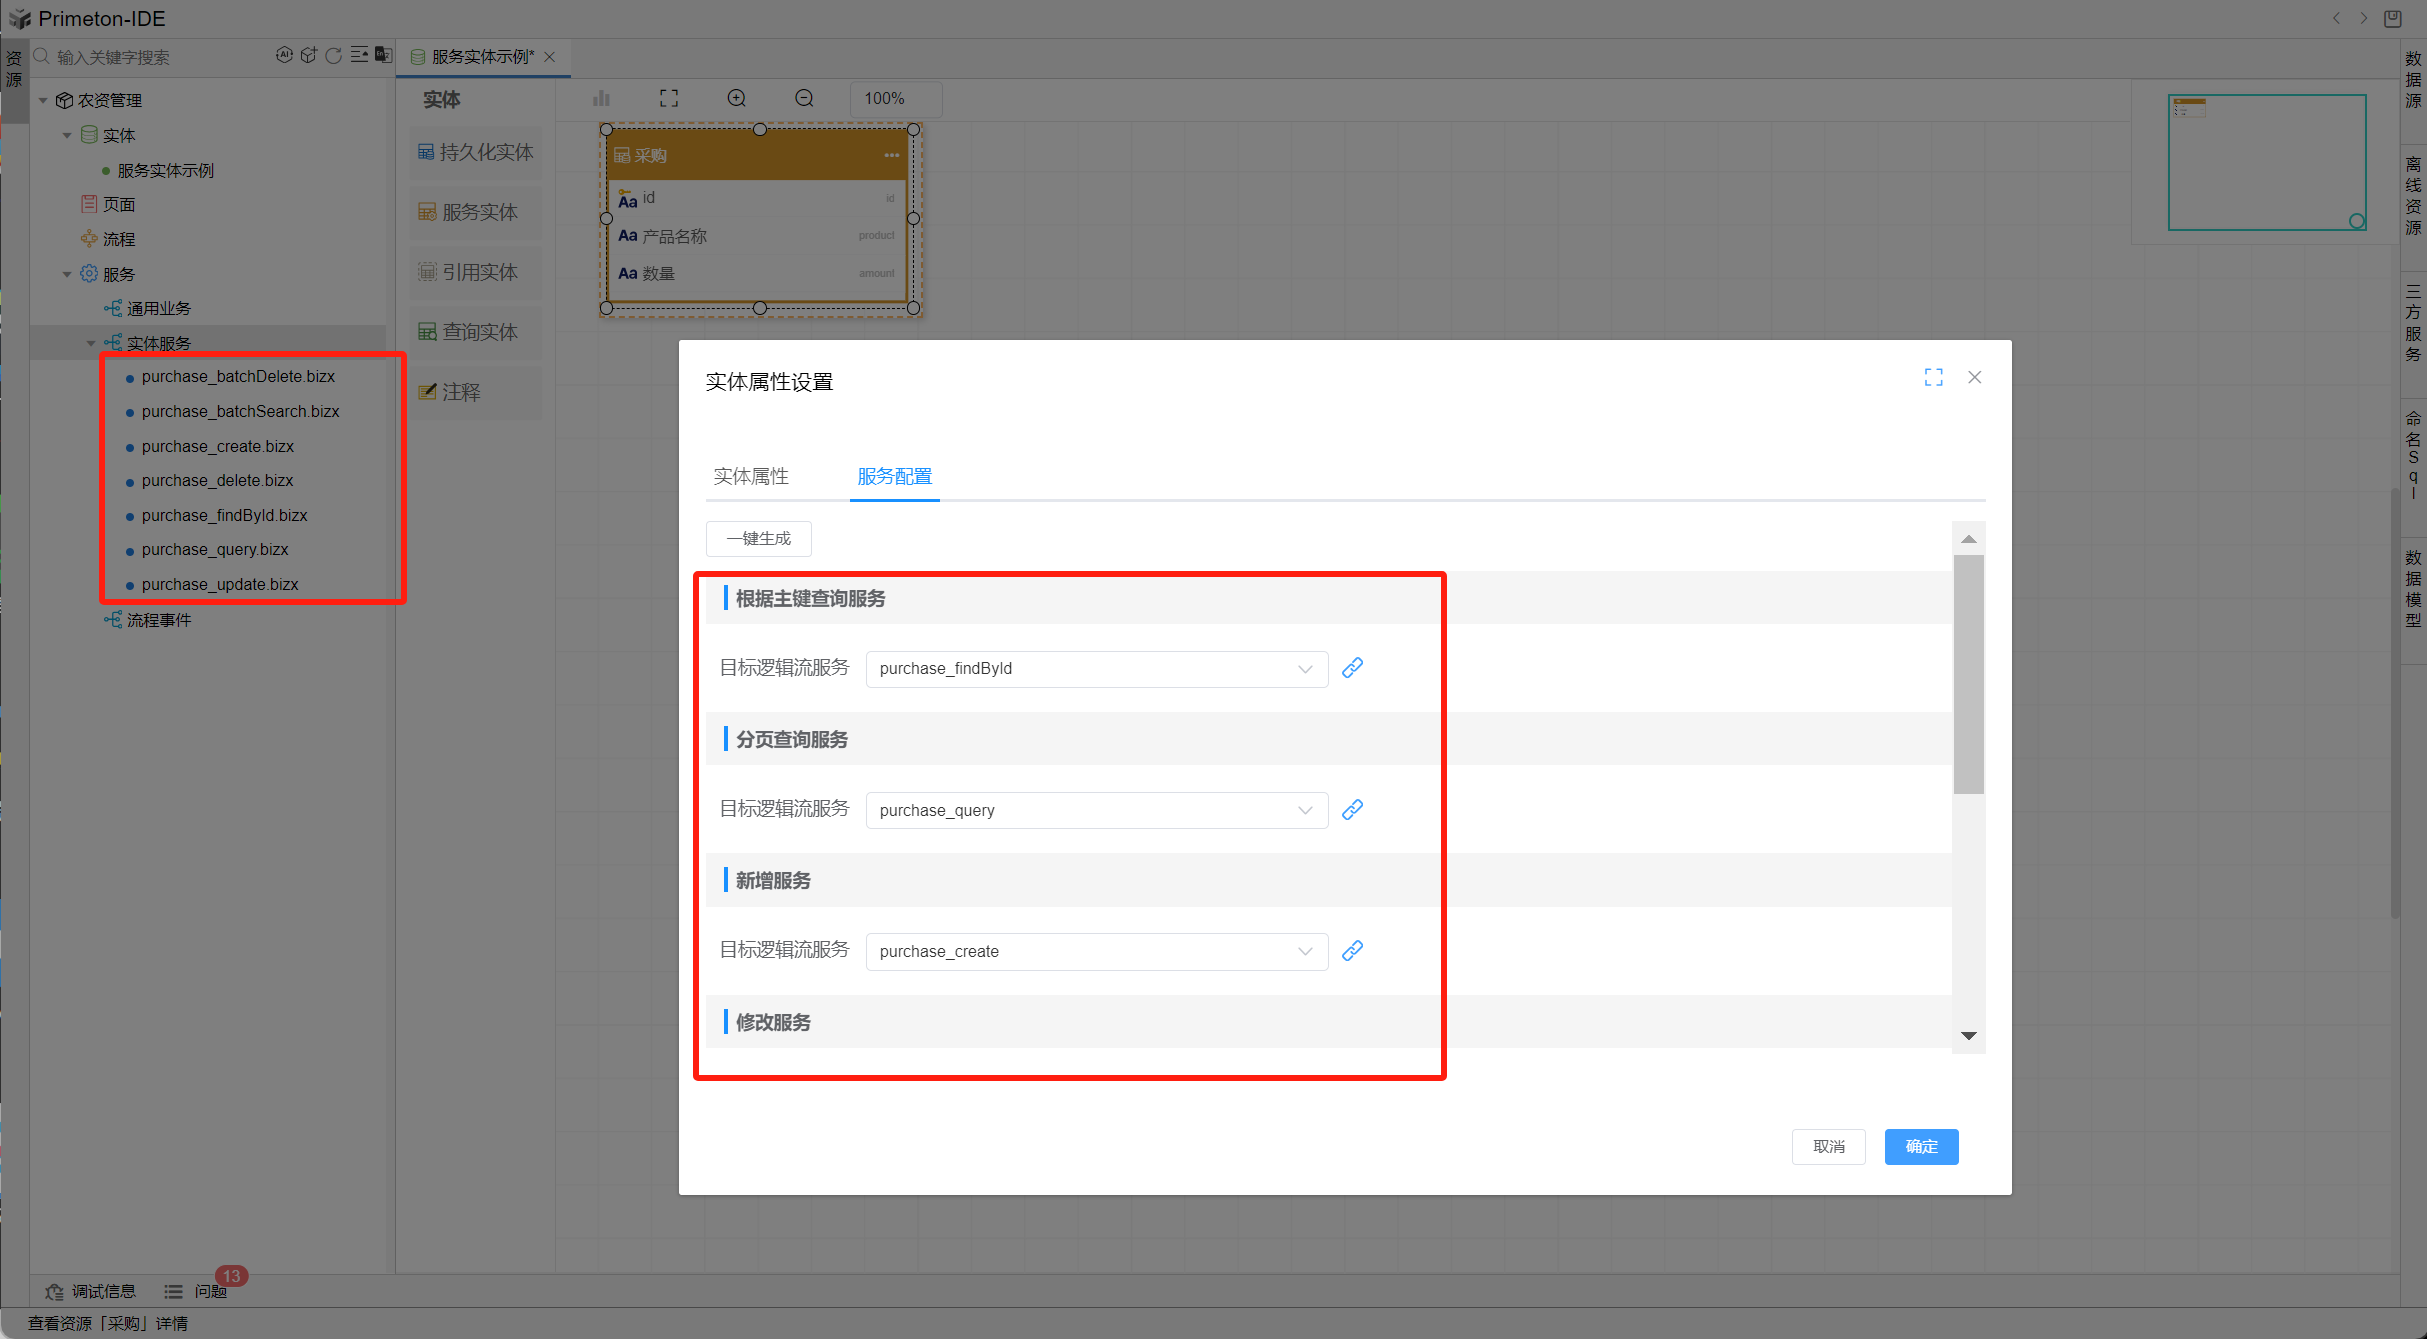Click link icon beside purchase_create dropdown
Screen dimensions: 2427x1339
[1352, 951]
